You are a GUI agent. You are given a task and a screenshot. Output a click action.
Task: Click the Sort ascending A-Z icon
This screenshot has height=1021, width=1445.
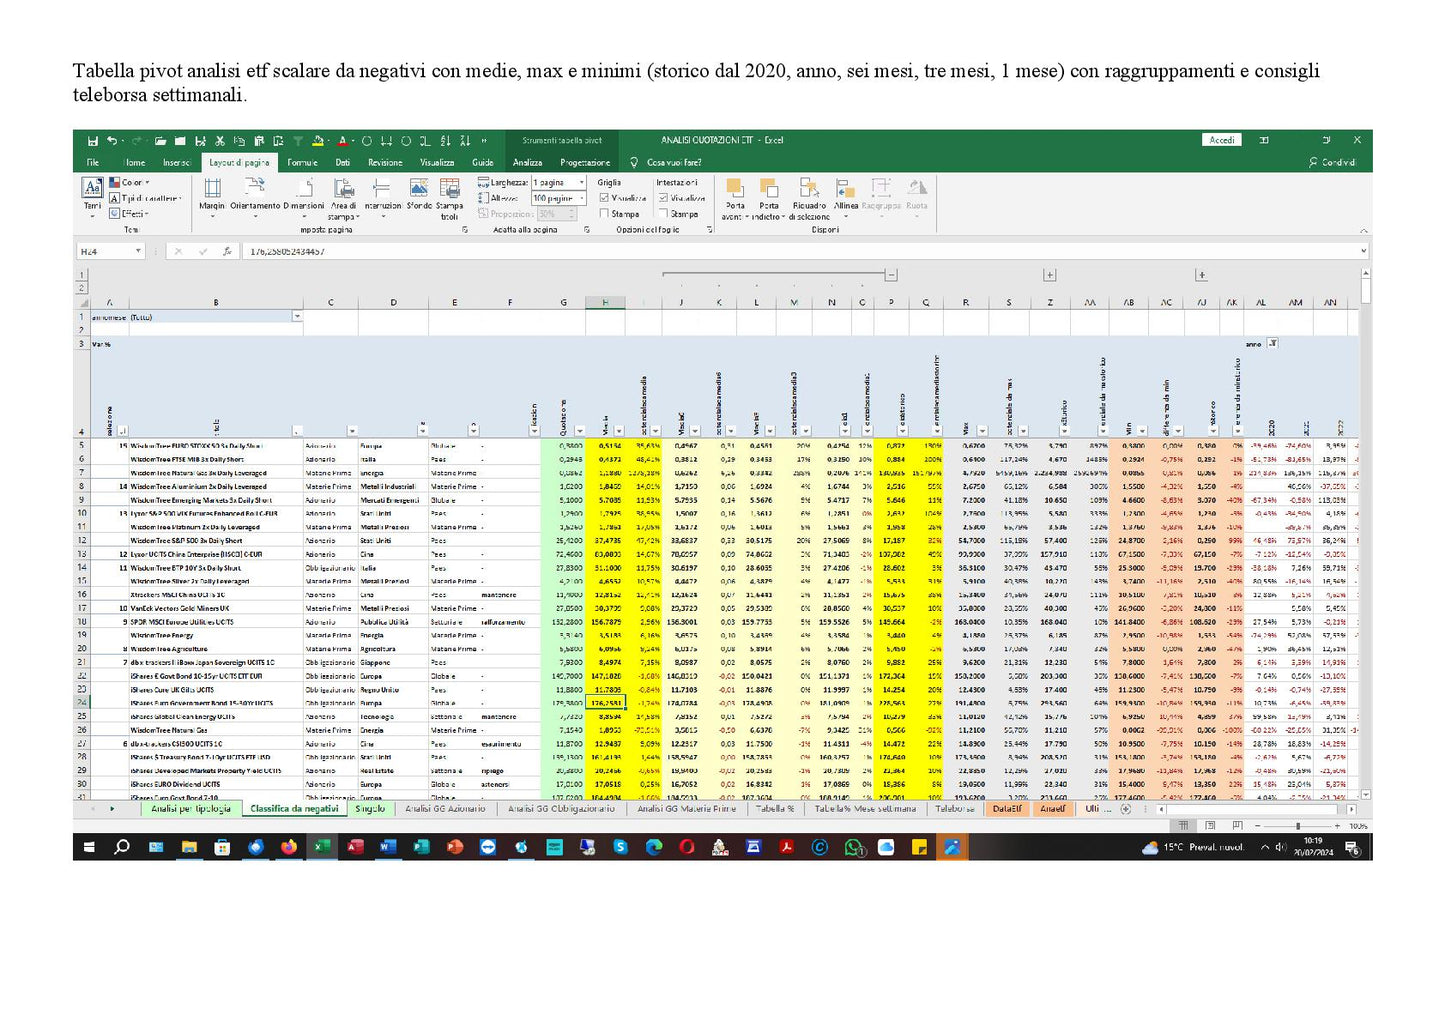pos(445,141)
